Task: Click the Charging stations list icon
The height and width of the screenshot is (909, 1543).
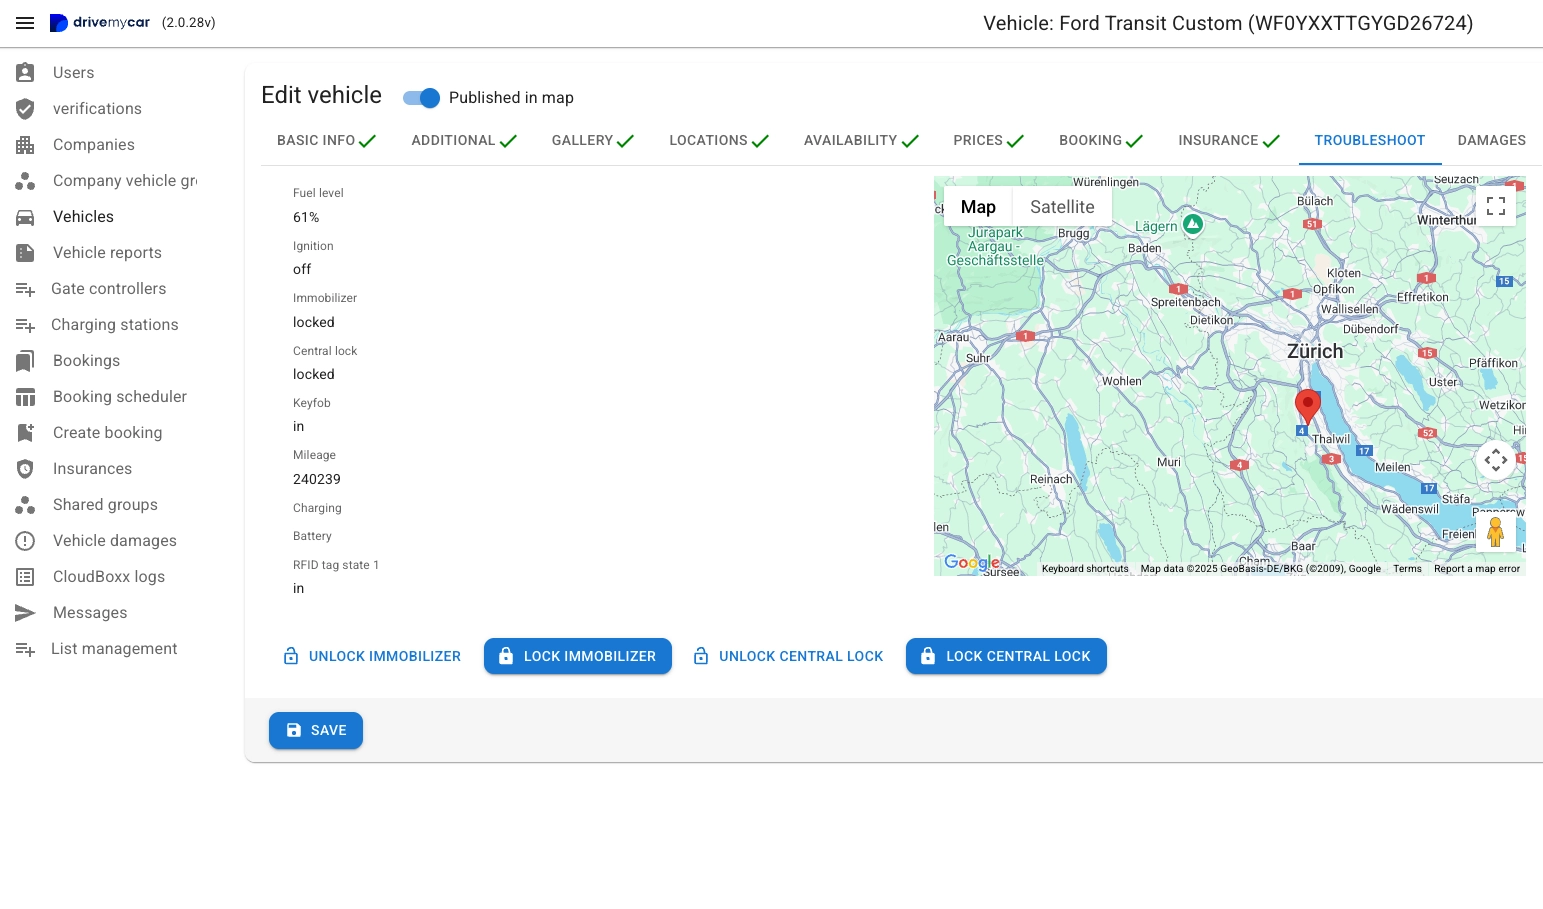Action: pyautogui.click(x=25, y=325)
